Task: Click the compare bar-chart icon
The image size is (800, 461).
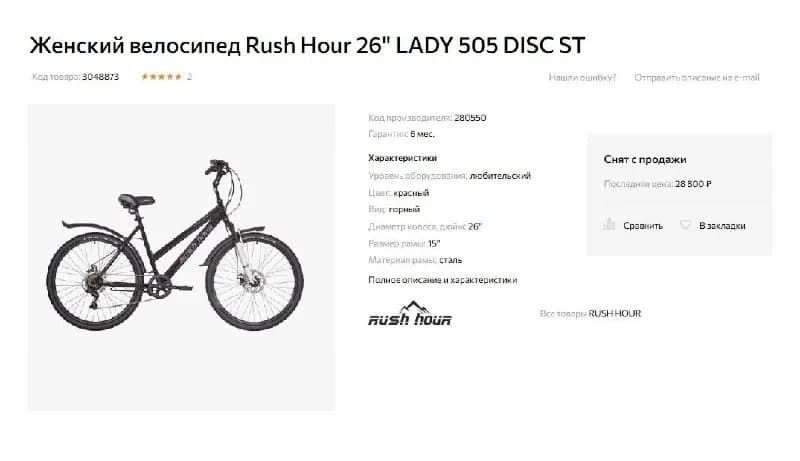Action: tap(609, 224)
